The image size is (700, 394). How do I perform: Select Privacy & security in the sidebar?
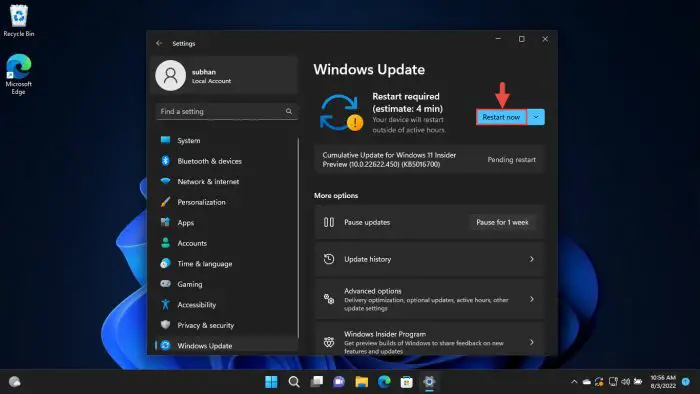point(227,325)
